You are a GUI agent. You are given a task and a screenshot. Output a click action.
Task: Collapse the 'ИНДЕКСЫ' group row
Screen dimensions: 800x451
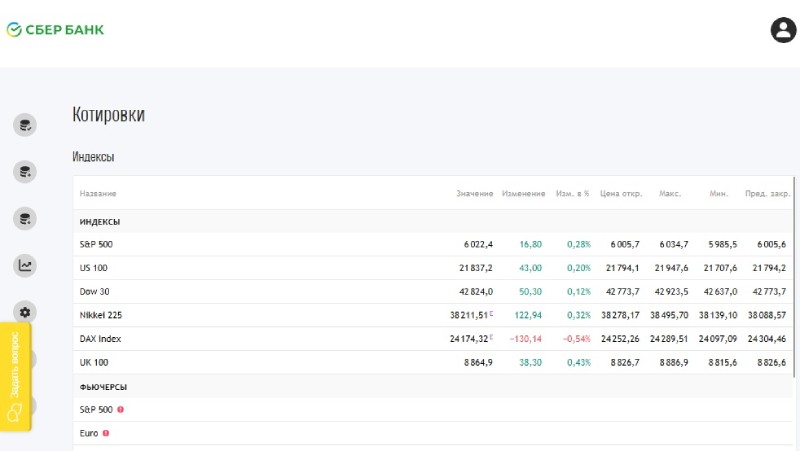tap(433, 222)
